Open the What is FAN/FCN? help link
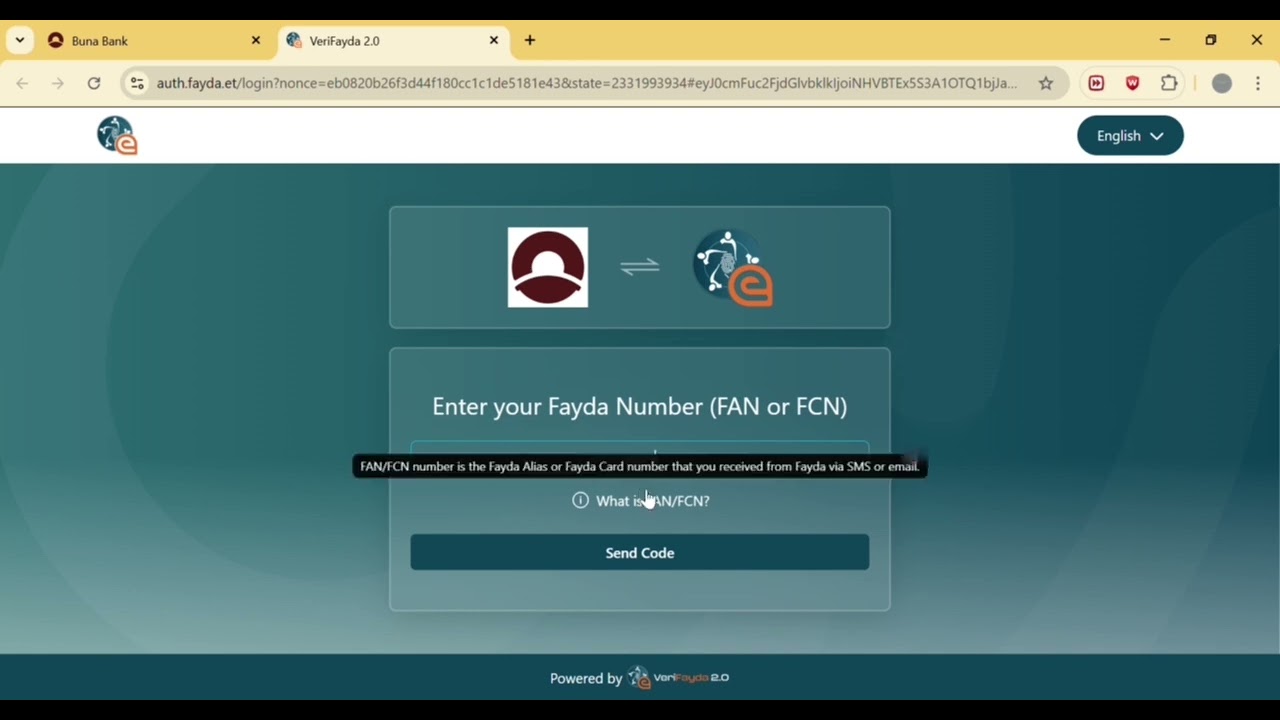Screen dimensions: 1280x720 (x=653, y=501)
